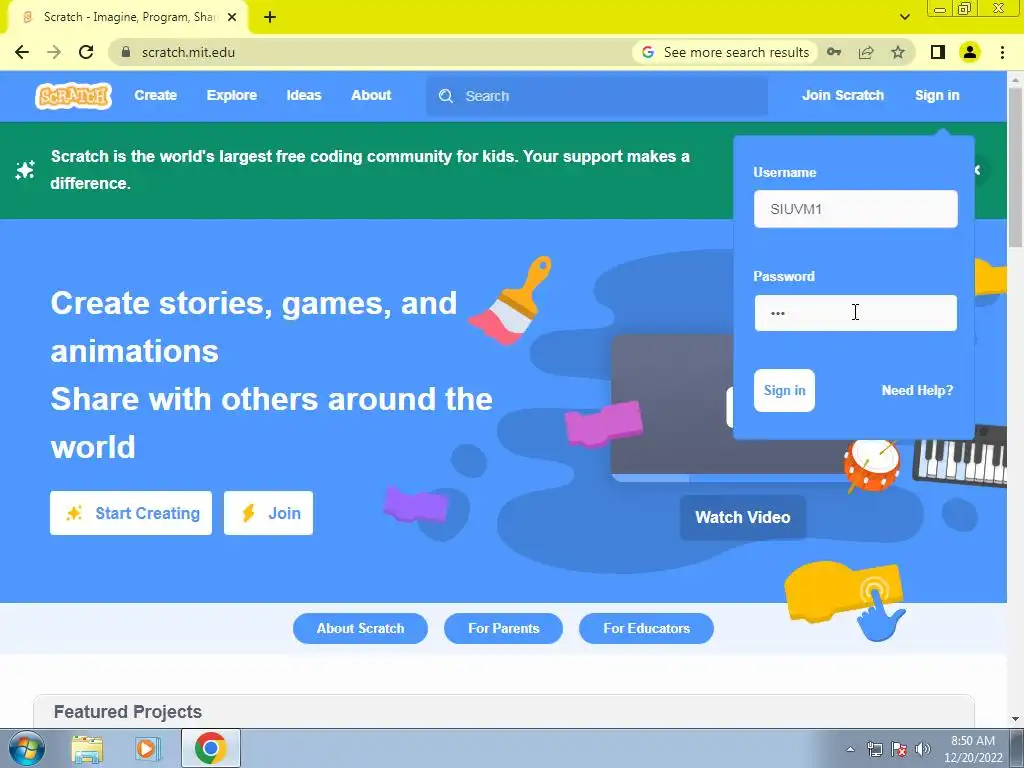The width and height of the screenshot is (1024, 768).
Task: Open the Windows Start menu
Action: [26, 748]
